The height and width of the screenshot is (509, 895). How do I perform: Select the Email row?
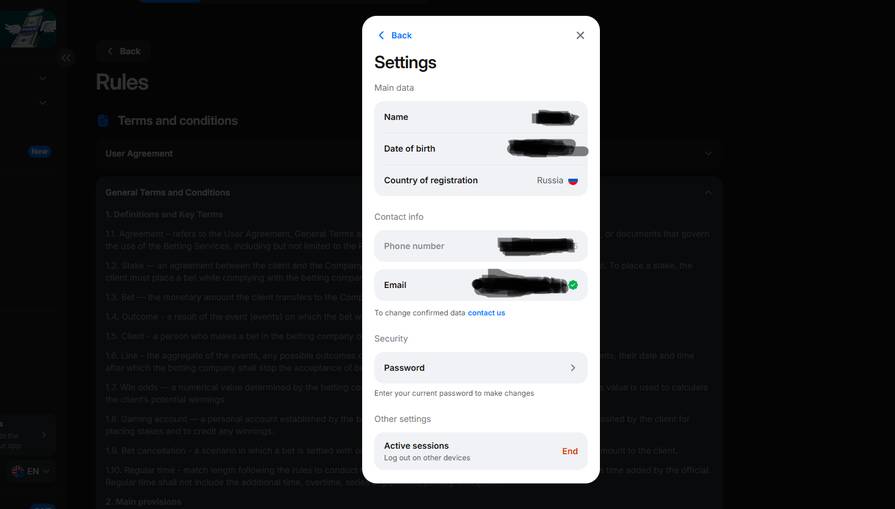481,285
